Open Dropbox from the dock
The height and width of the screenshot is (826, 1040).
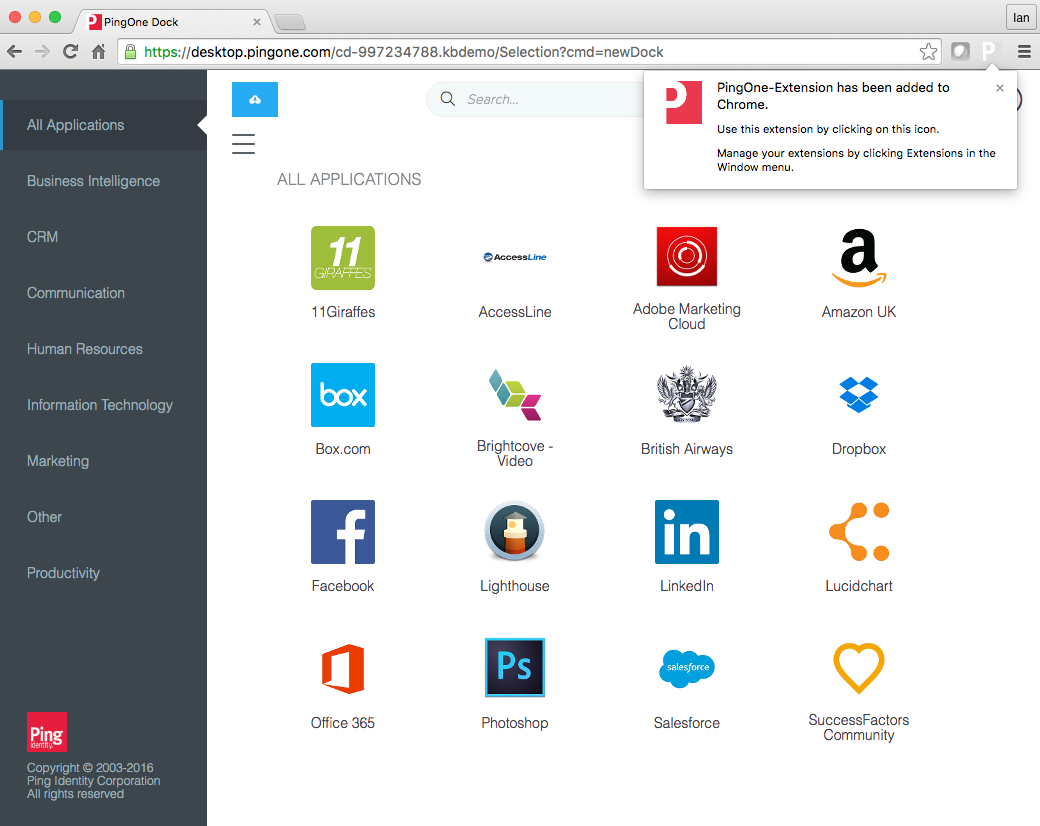[x=858, y=395]
